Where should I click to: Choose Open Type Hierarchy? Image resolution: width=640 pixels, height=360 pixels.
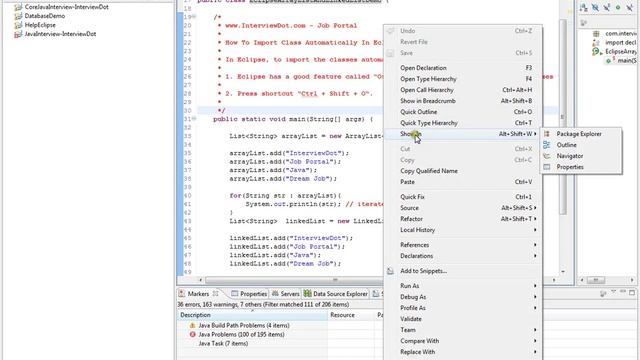click(463, 79)
